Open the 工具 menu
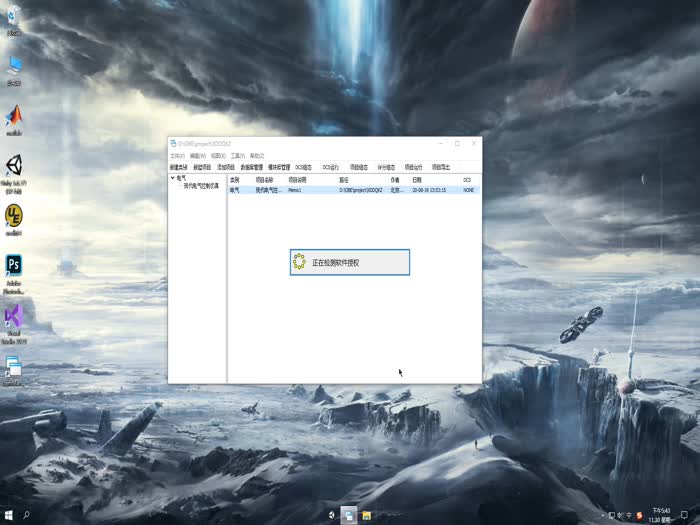Viewport: 700px width, 525px height. 237,156
